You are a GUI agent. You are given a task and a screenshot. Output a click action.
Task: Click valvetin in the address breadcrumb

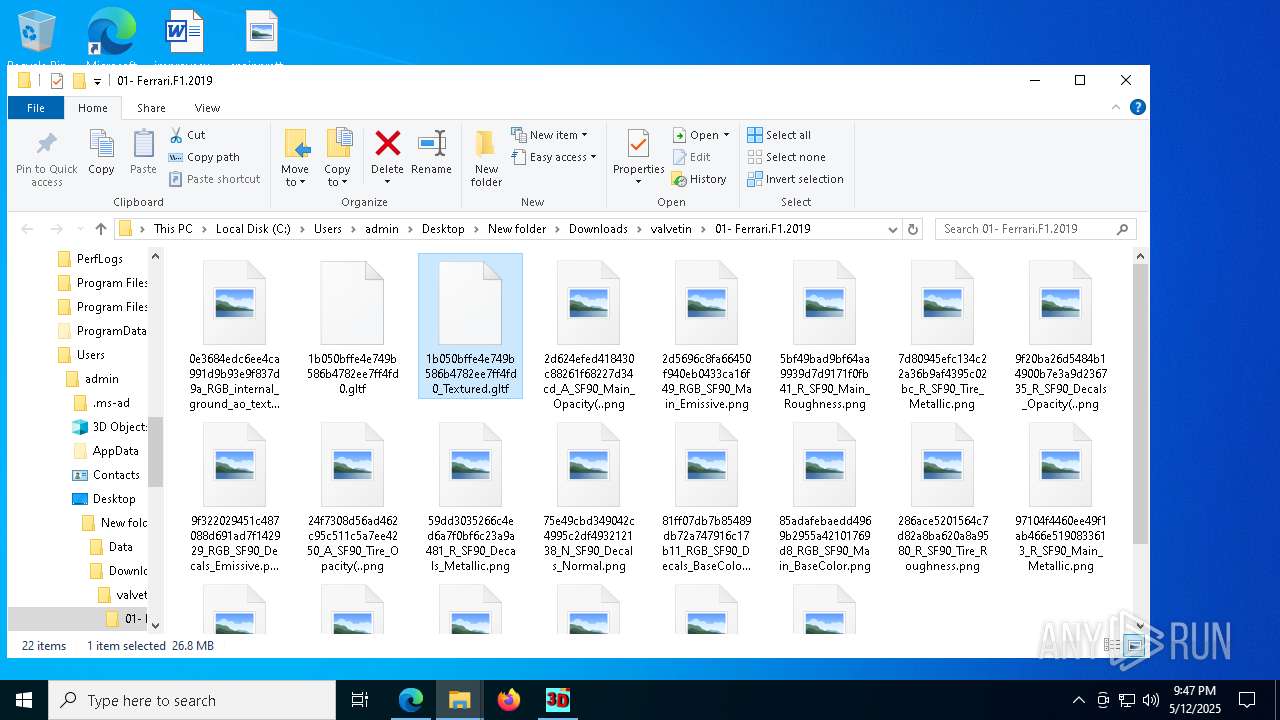tap(671, 229)
